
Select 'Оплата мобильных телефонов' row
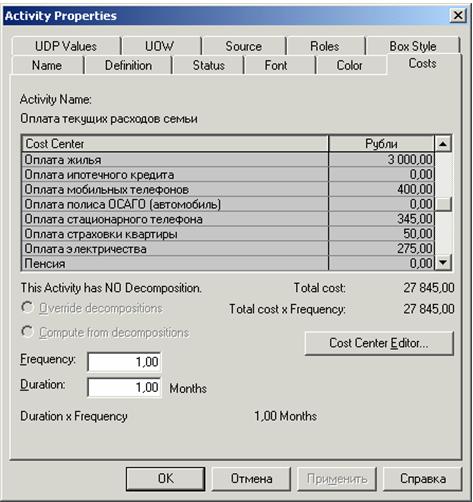pyautogui.click(x=228, y=189)
